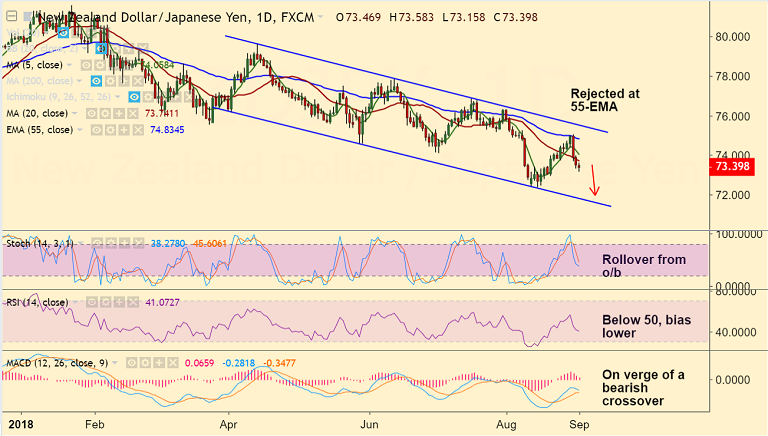Select the 'Rejected at 55-EMA' text note

coord(605,100)
